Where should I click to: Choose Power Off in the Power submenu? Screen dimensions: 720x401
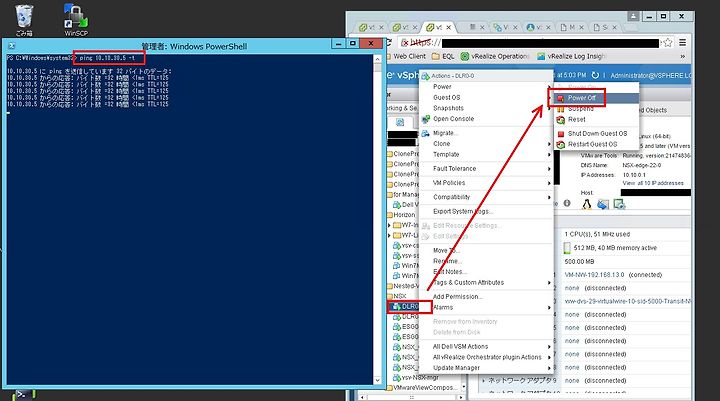tap(581, 98)
